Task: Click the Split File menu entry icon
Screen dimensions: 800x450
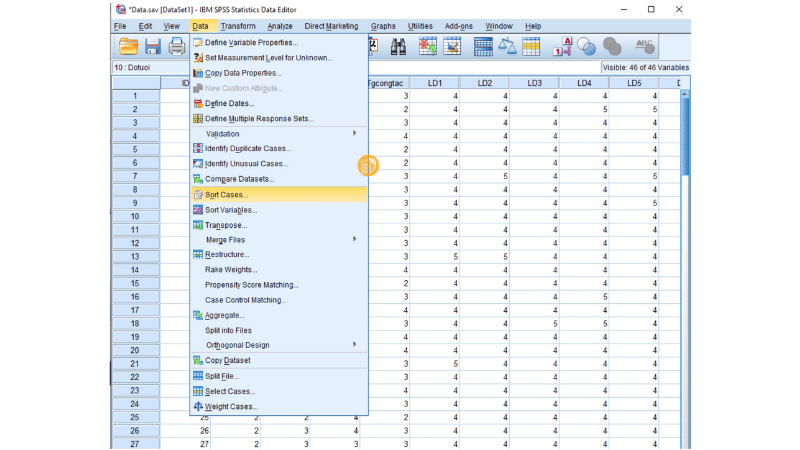Action: [x=198, y=376]
